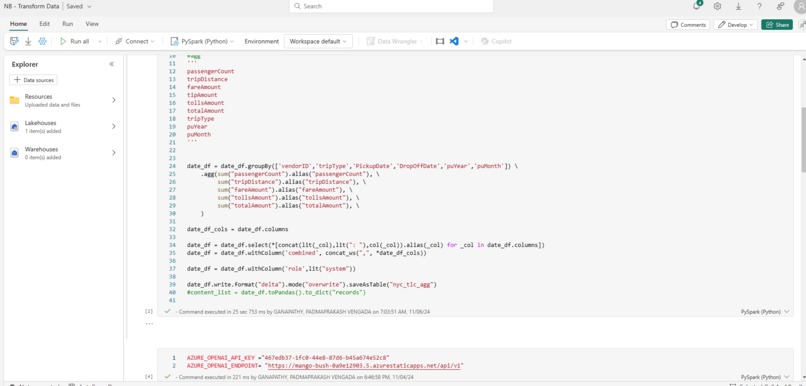
Task: Click the green Share button
Action: (777, 25)
